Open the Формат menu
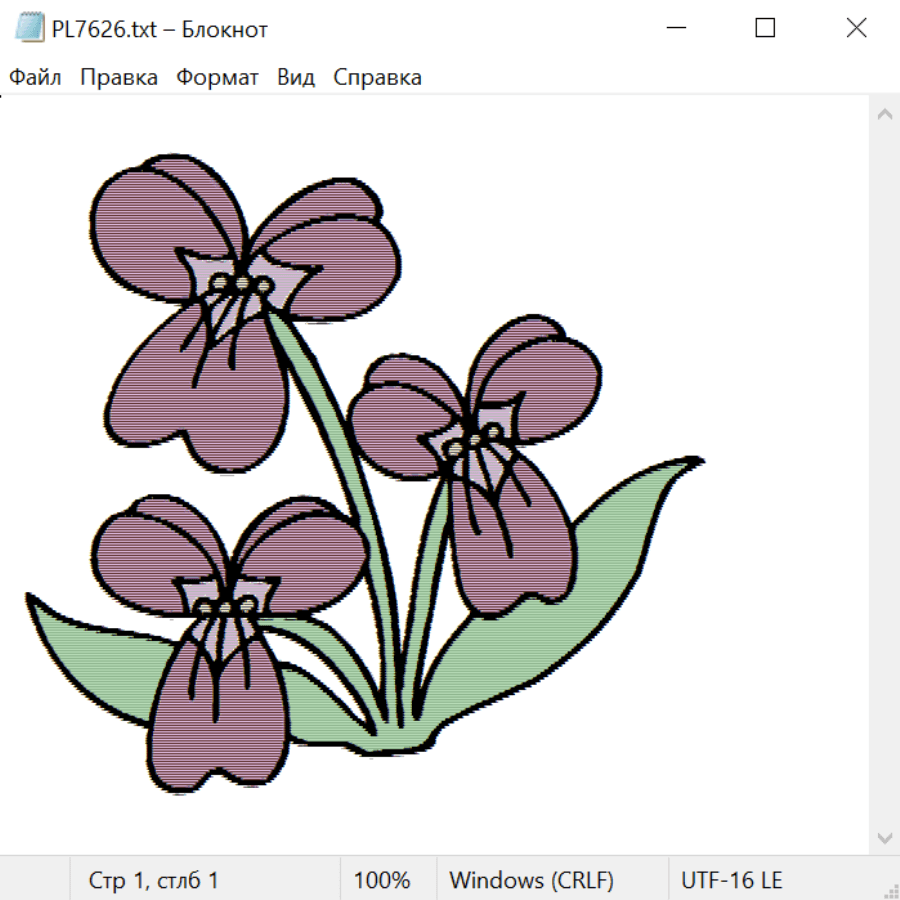 pos(217,78)
